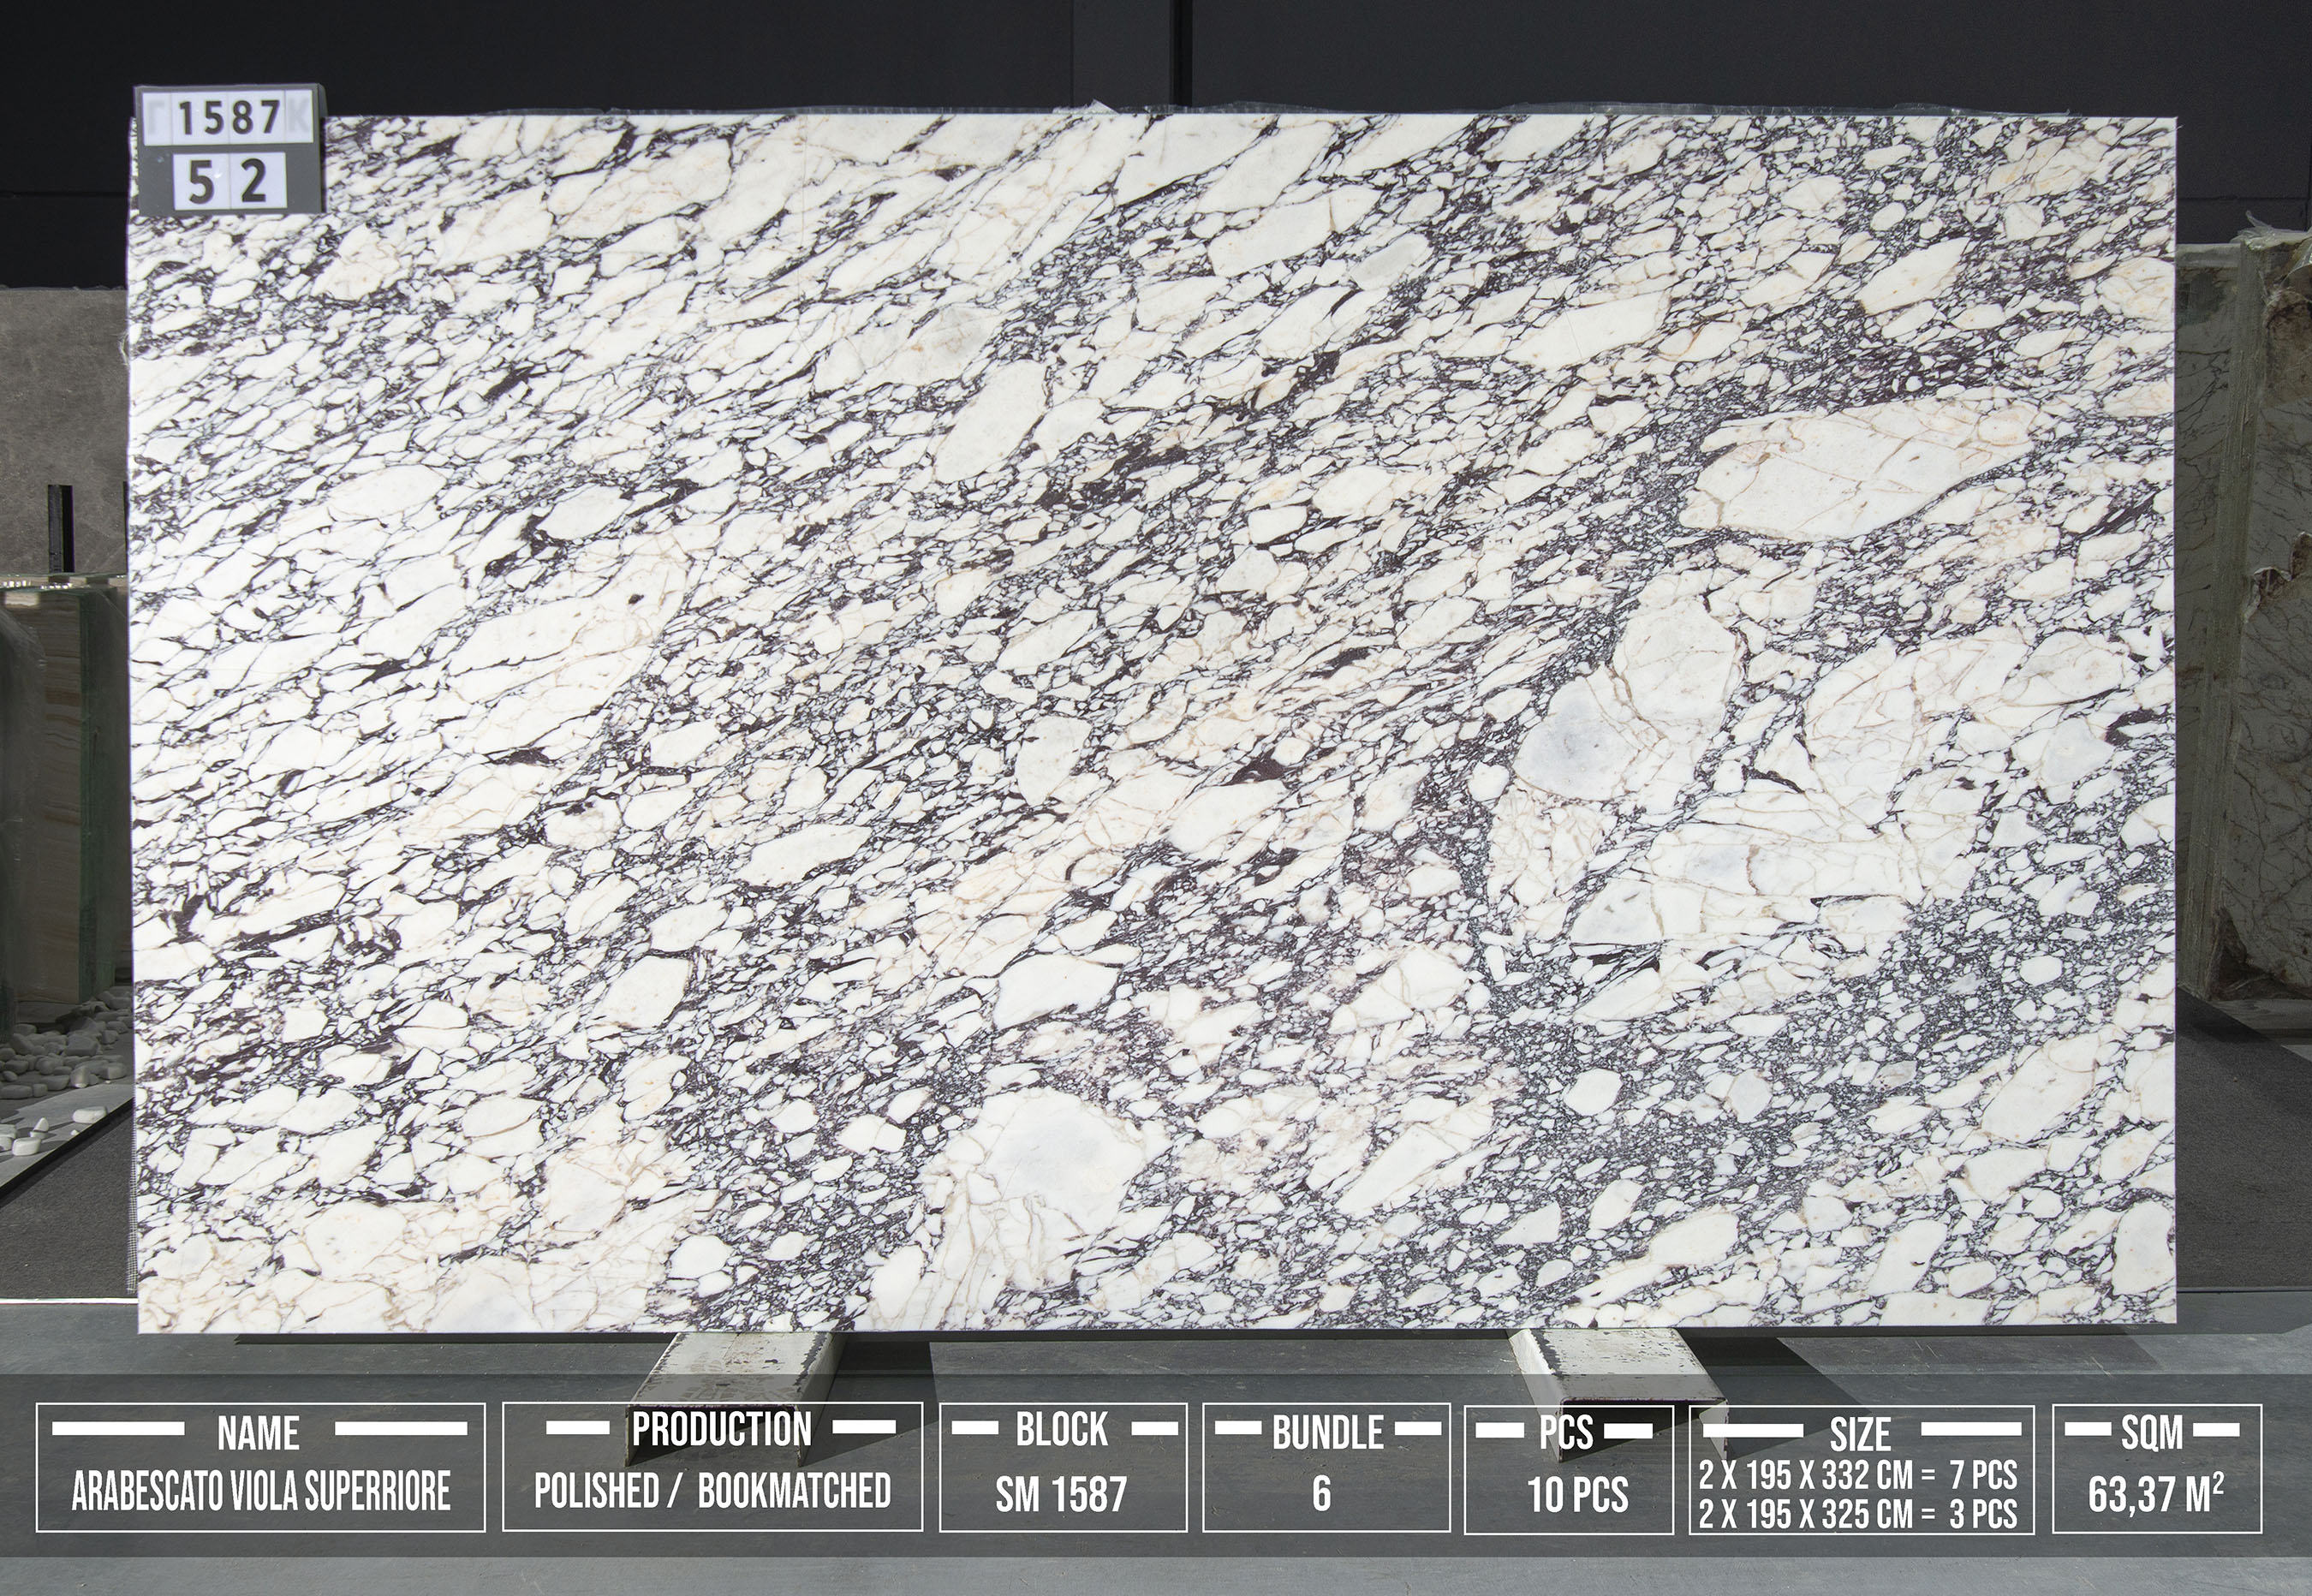Click the PRODUCTION header label
The height and width of the screenshot is (1596, 2312).
(721, 1429)
